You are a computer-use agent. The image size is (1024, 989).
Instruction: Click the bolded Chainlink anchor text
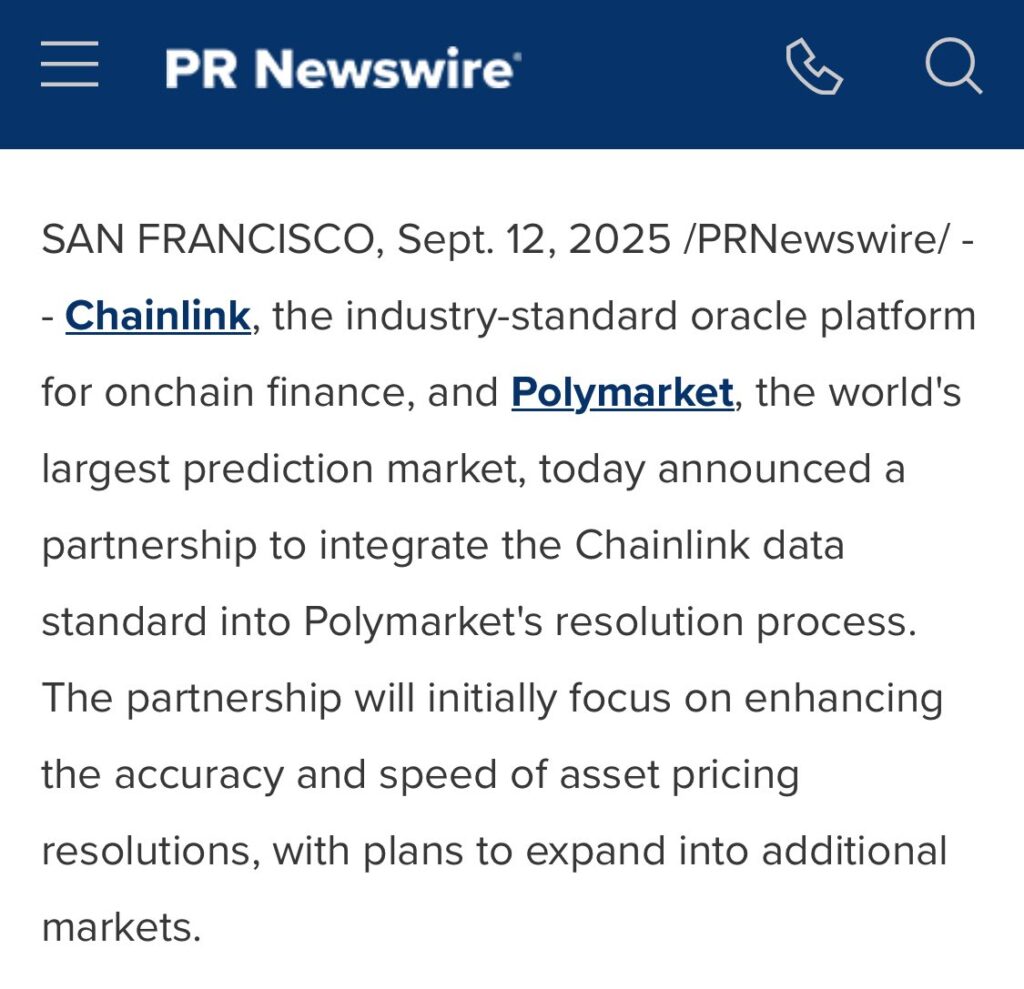coord(157,315)
